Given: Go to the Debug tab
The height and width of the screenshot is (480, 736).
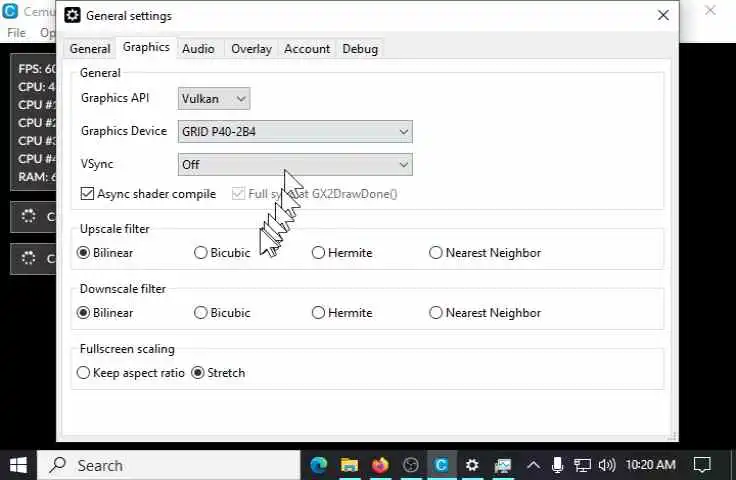Looking at the screenshot, I should pyautogui.click(x=360, y=49).
